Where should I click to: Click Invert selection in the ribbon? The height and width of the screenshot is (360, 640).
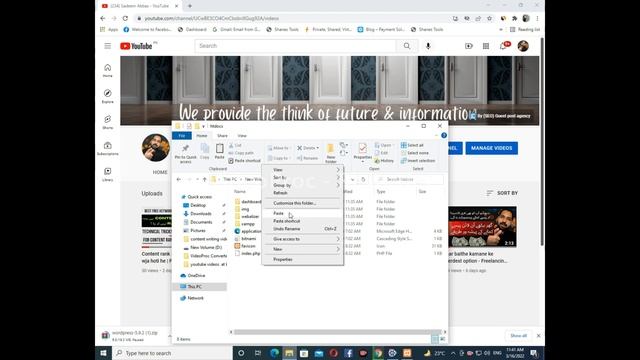[418, 161]
